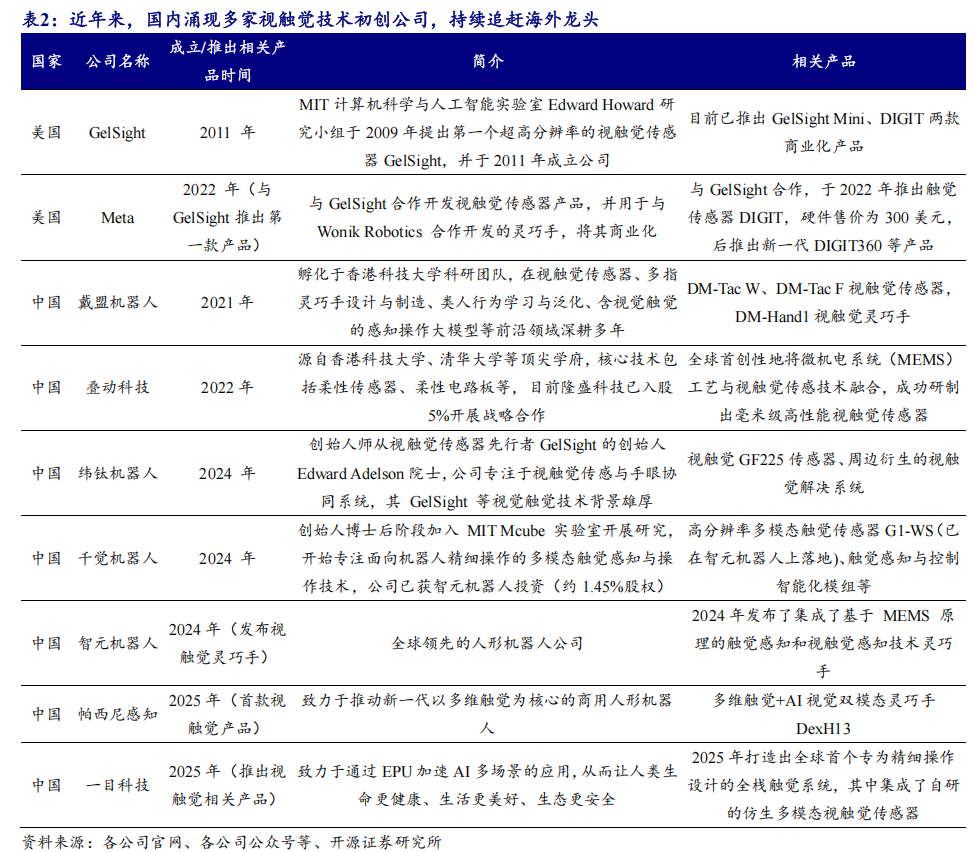Click the GelSight company name cell
This screenshot has height=852, width=975.
tap(117, 132)
